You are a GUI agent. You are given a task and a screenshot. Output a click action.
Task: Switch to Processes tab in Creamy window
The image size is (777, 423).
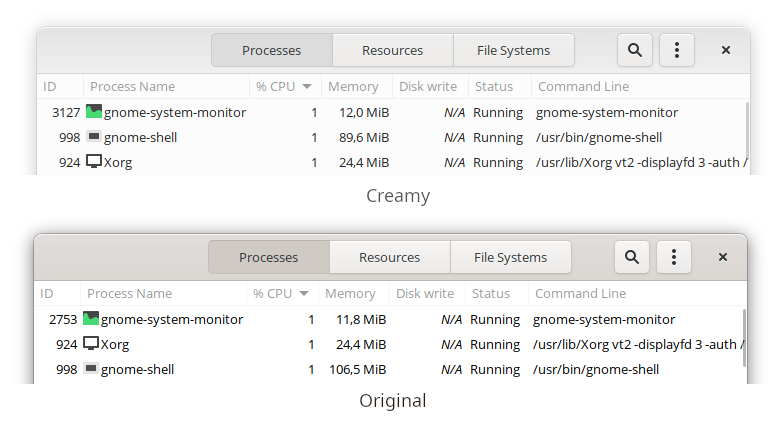272,50
